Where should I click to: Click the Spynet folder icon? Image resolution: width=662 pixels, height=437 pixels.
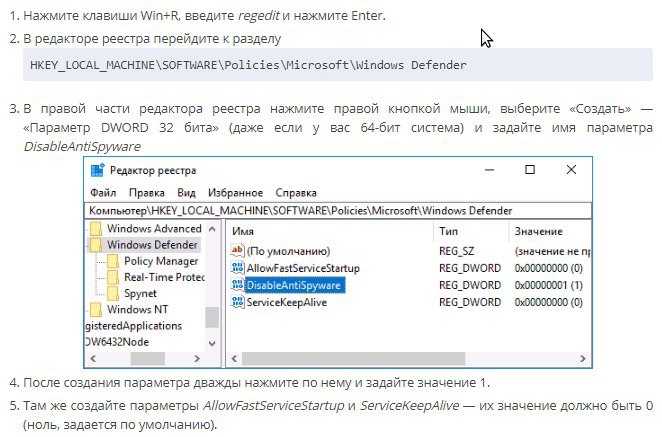pos(113,293)
